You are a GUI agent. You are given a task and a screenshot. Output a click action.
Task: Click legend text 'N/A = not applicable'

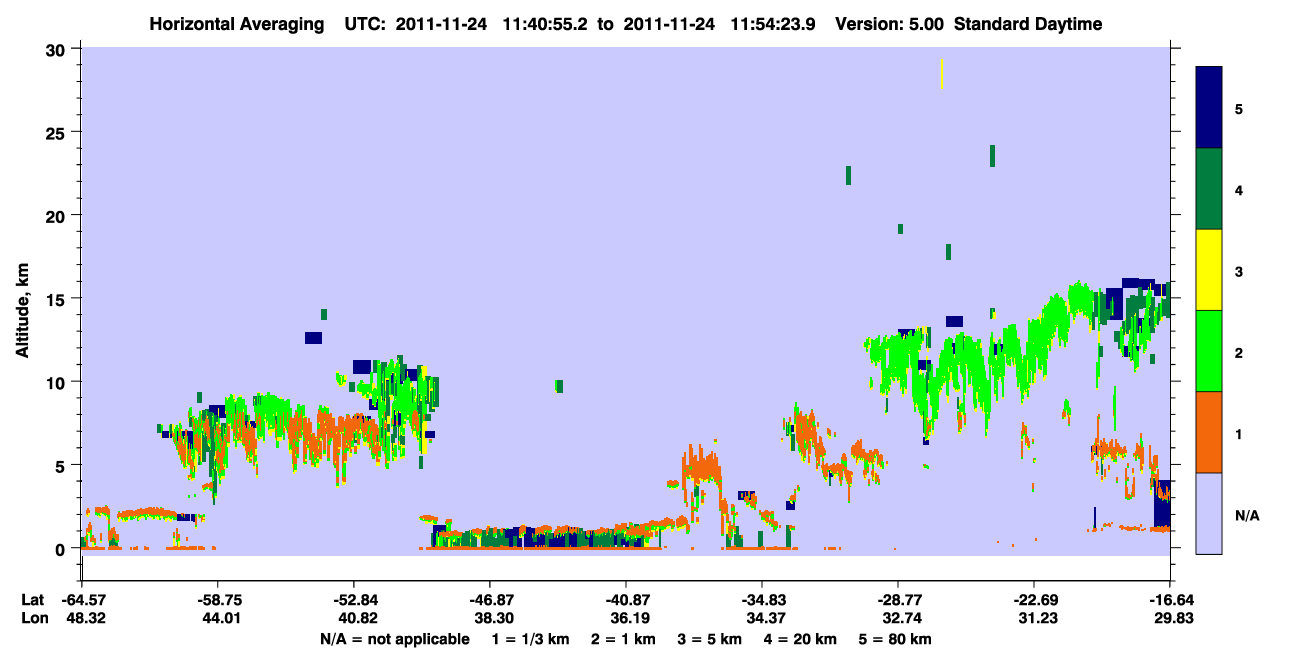(x=395, y=638)
